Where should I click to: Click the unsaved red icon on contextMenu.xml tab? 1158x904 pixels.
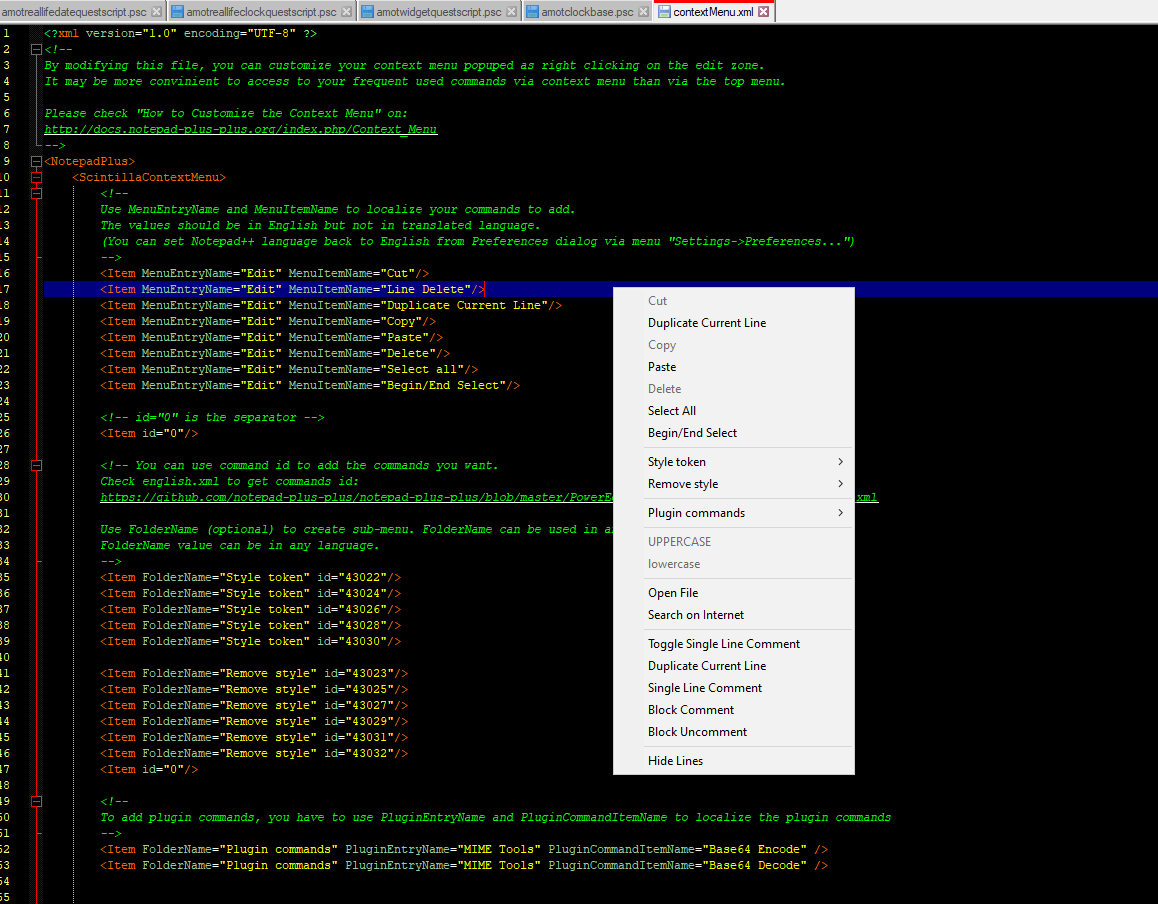664,12
